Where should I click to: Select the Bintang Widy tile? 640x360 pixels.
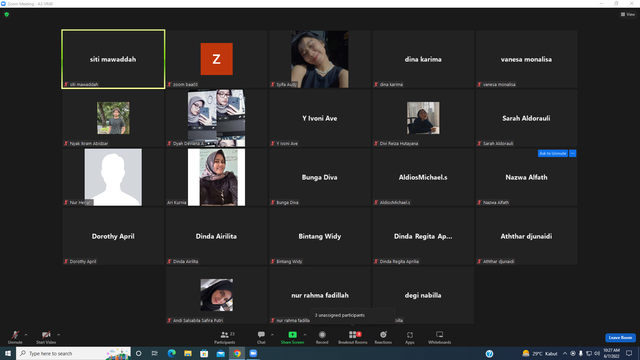[320, 236]
